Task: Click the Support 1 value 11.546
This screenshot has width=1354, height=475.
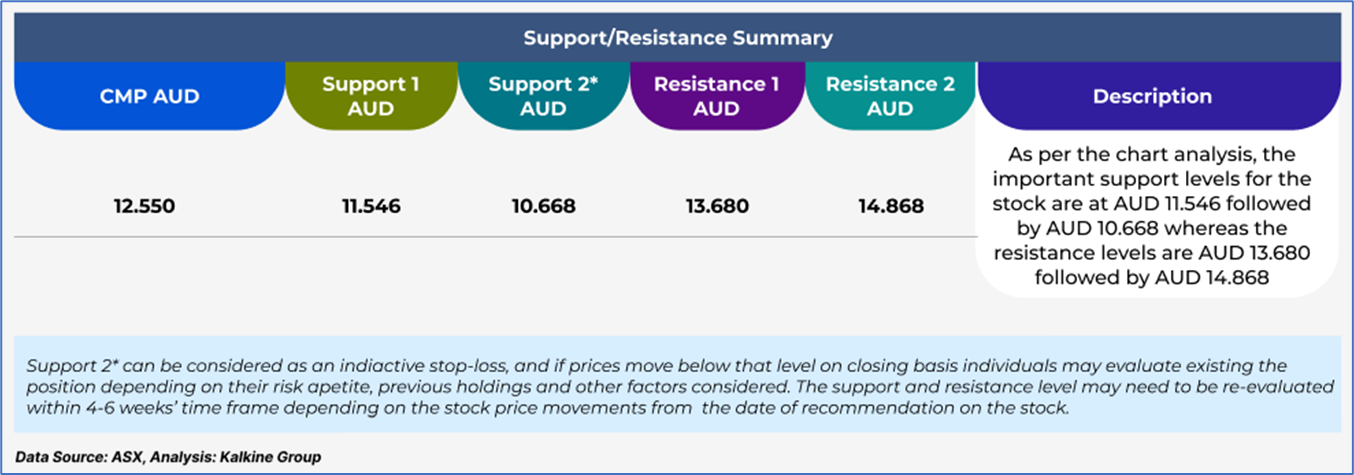Action: click(x=371, y=207)
